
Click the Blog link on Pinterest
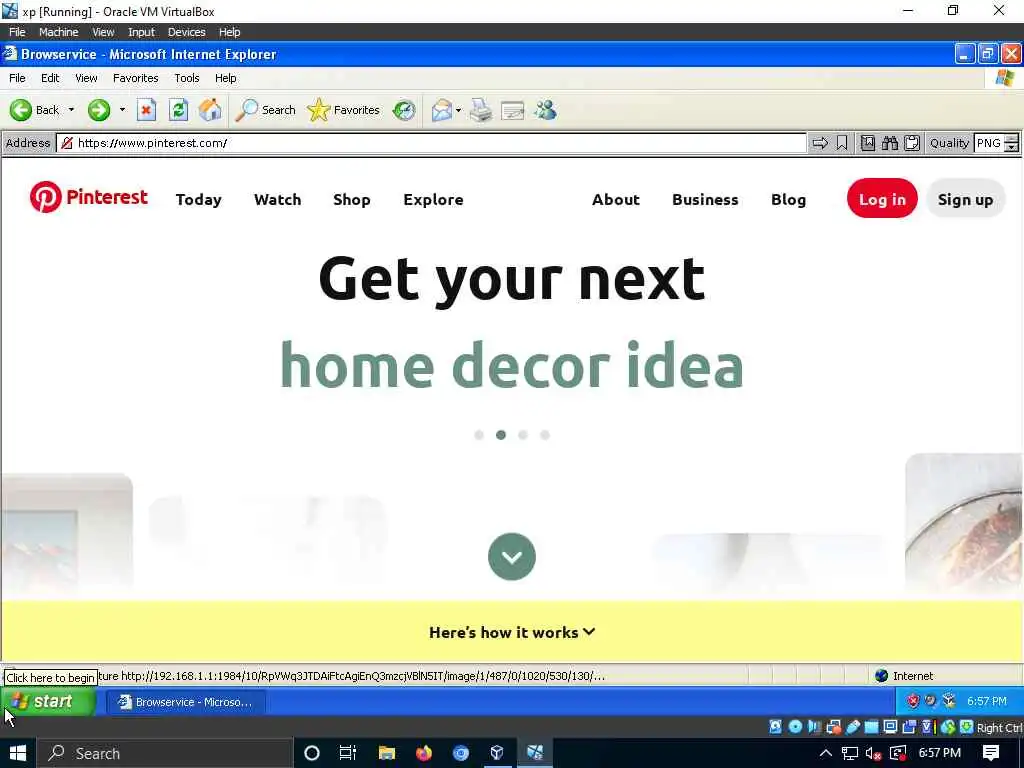click(x=788, y=200)
